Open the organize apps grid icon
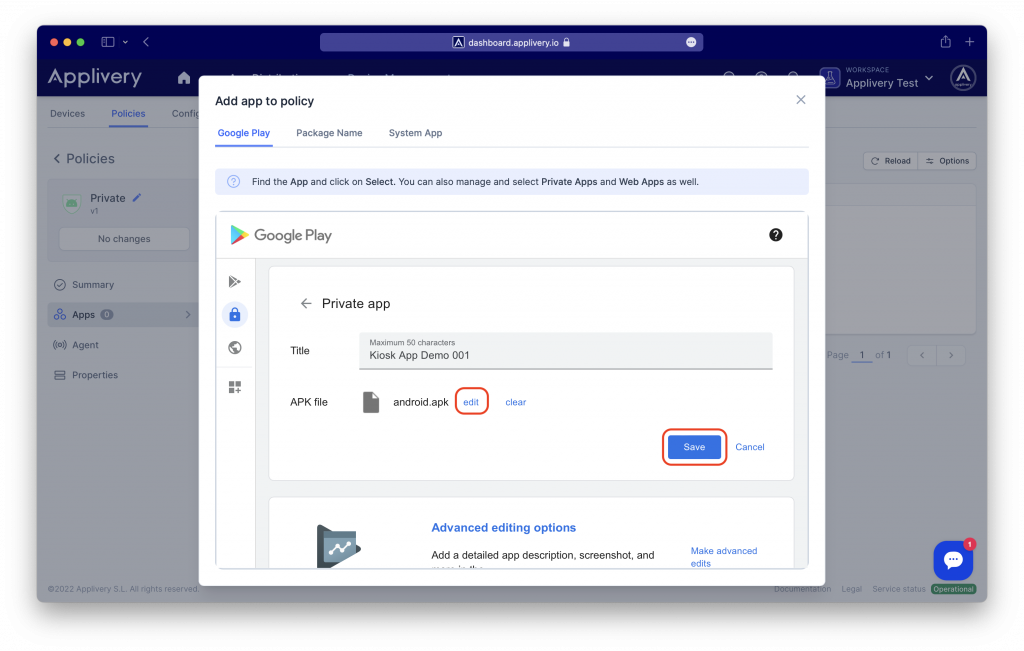Image resolution: width=1024 pixels, height=651 pixels. [235, 387]
